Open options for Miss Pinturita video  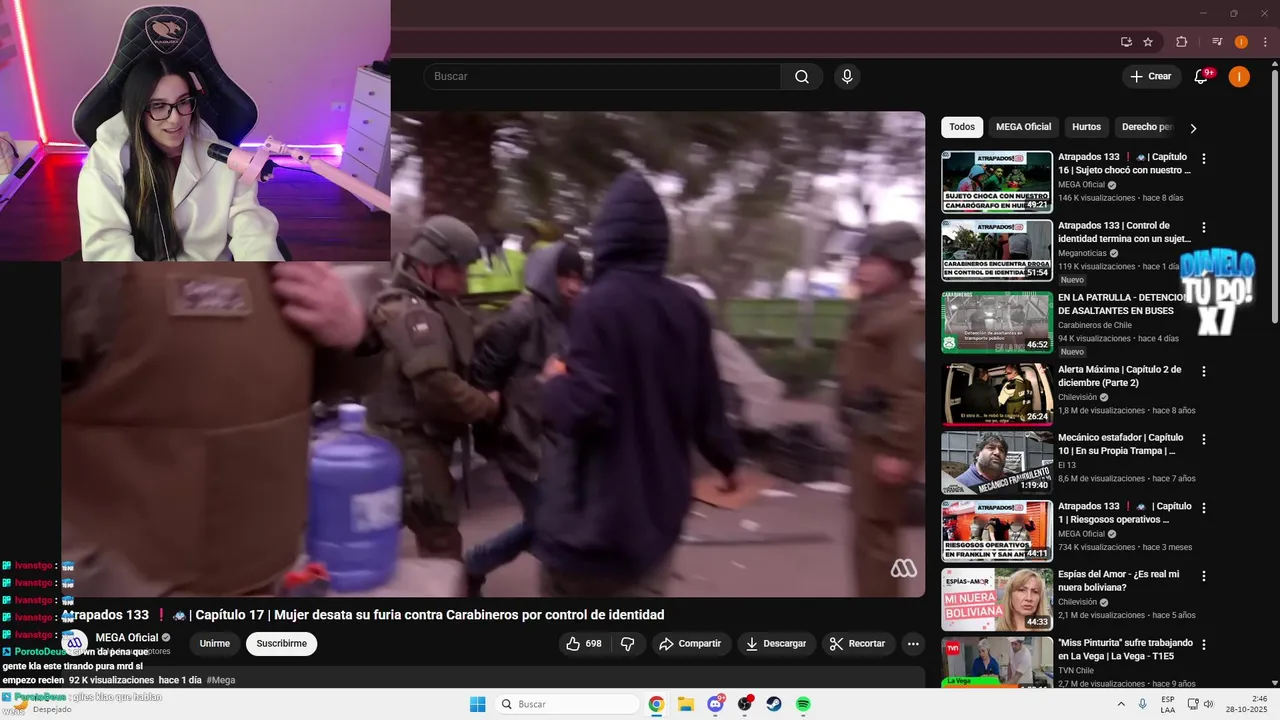tap(1204, 645)
